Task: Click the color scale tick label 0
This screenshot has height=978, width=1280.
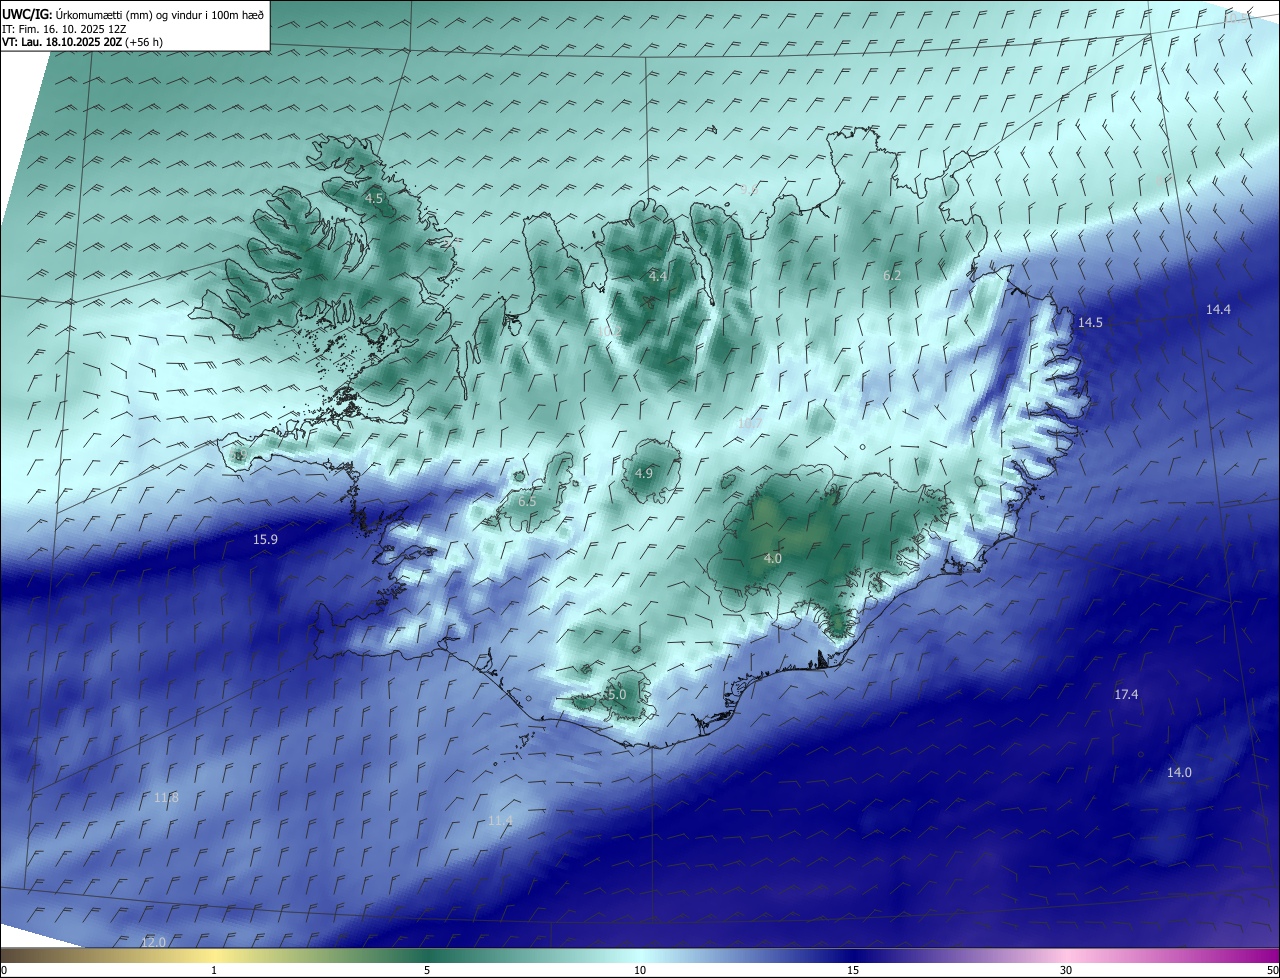Action: [4, 970]
